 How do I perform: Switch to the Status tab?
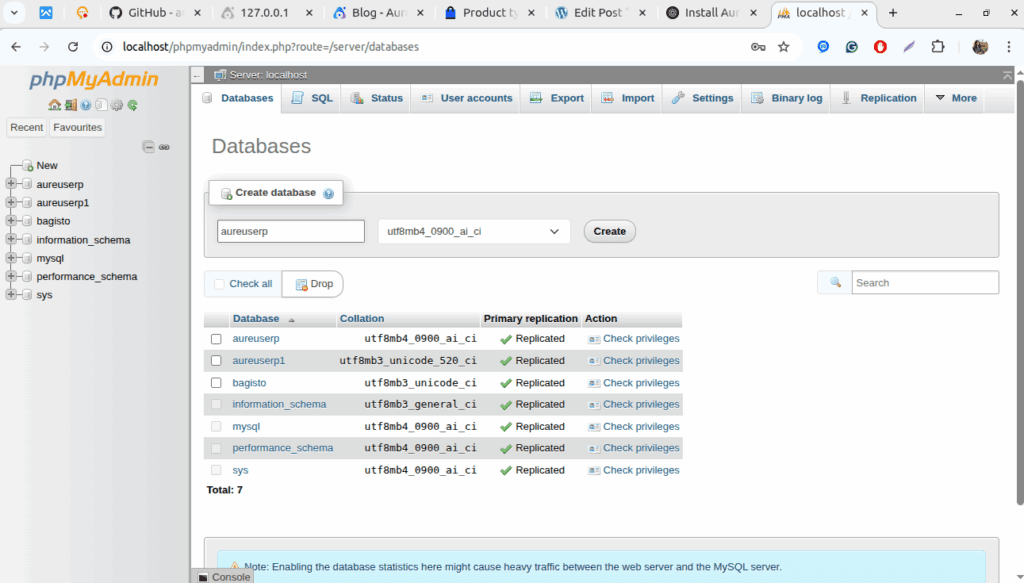[x=377, y=98]
